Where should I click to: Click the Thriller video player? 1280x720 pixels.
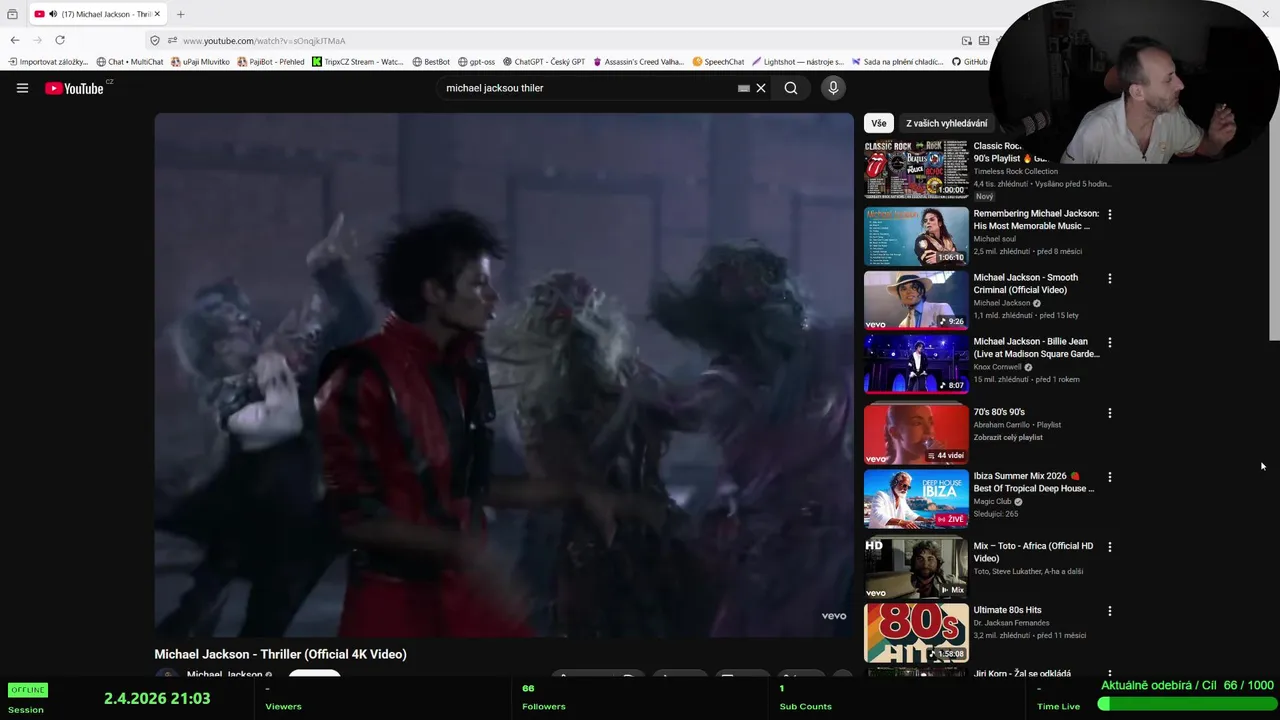504,375
